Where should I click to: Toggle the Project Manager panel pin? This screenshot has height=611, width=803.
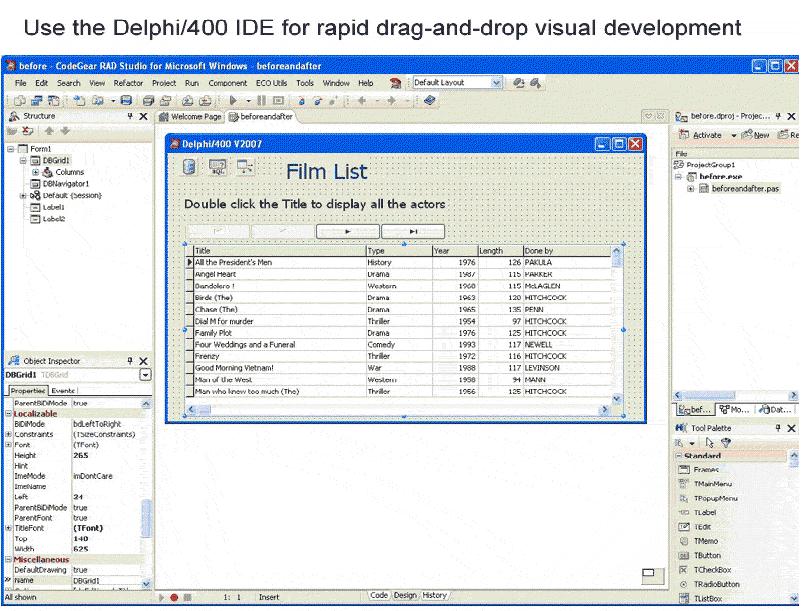point(778,116)
